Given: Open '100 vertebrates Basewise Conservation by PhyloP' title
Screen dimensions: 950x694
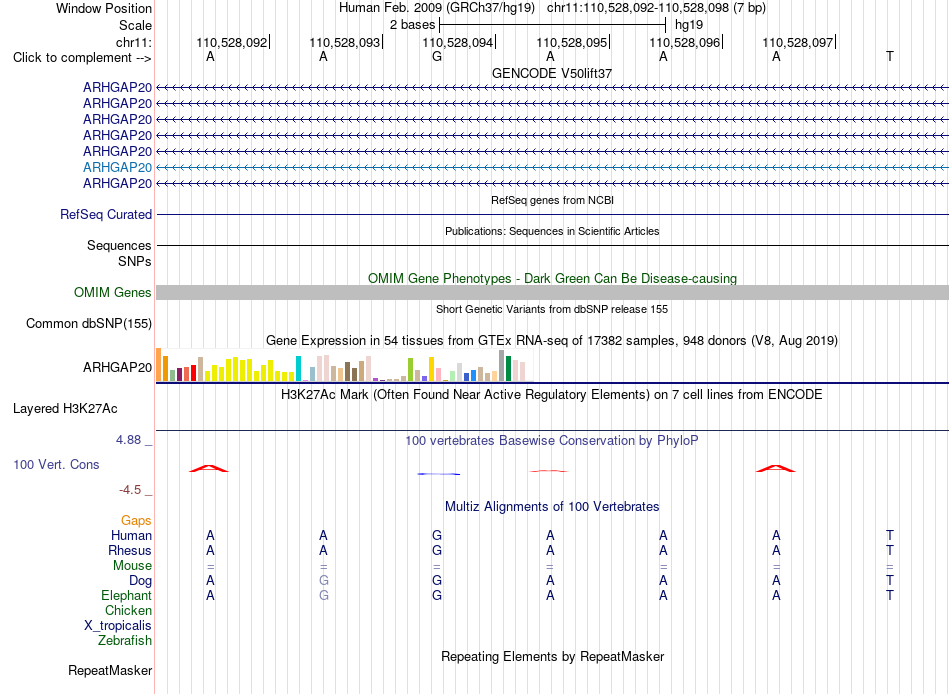Looking at the screenshot, I should tap(552, 441).
